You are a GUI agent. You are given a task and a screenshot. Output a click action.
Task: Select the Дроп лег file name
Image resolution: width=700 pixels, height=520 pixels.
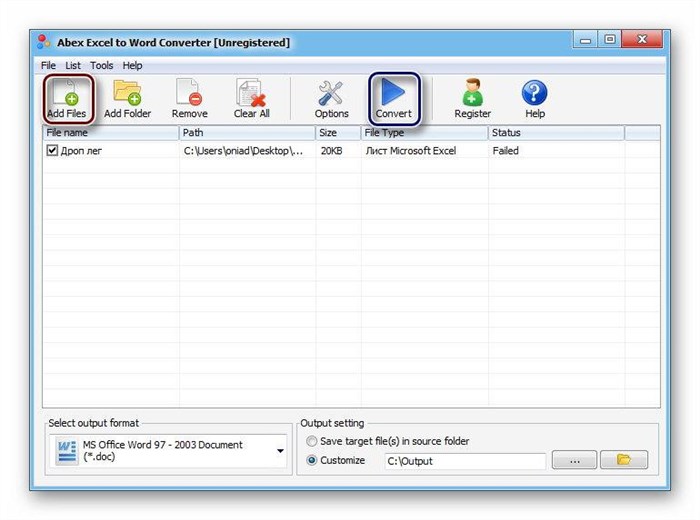click(81, 151)
